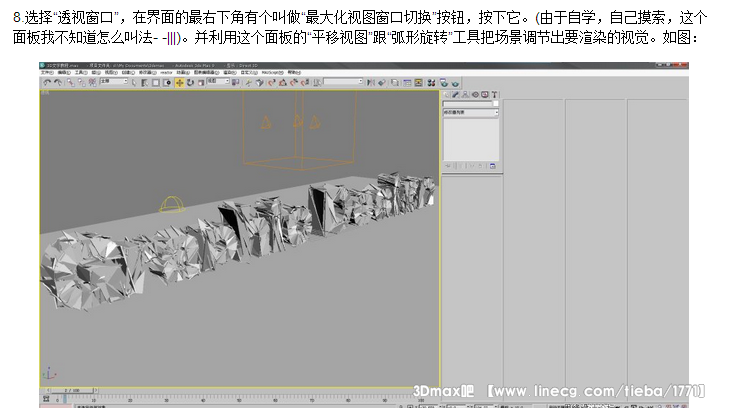Image resolution: width=734 pixels, height=408 pixels.
Task: Choose the Rectangular Selection Region tool
Action: click(x=155, y=82)
